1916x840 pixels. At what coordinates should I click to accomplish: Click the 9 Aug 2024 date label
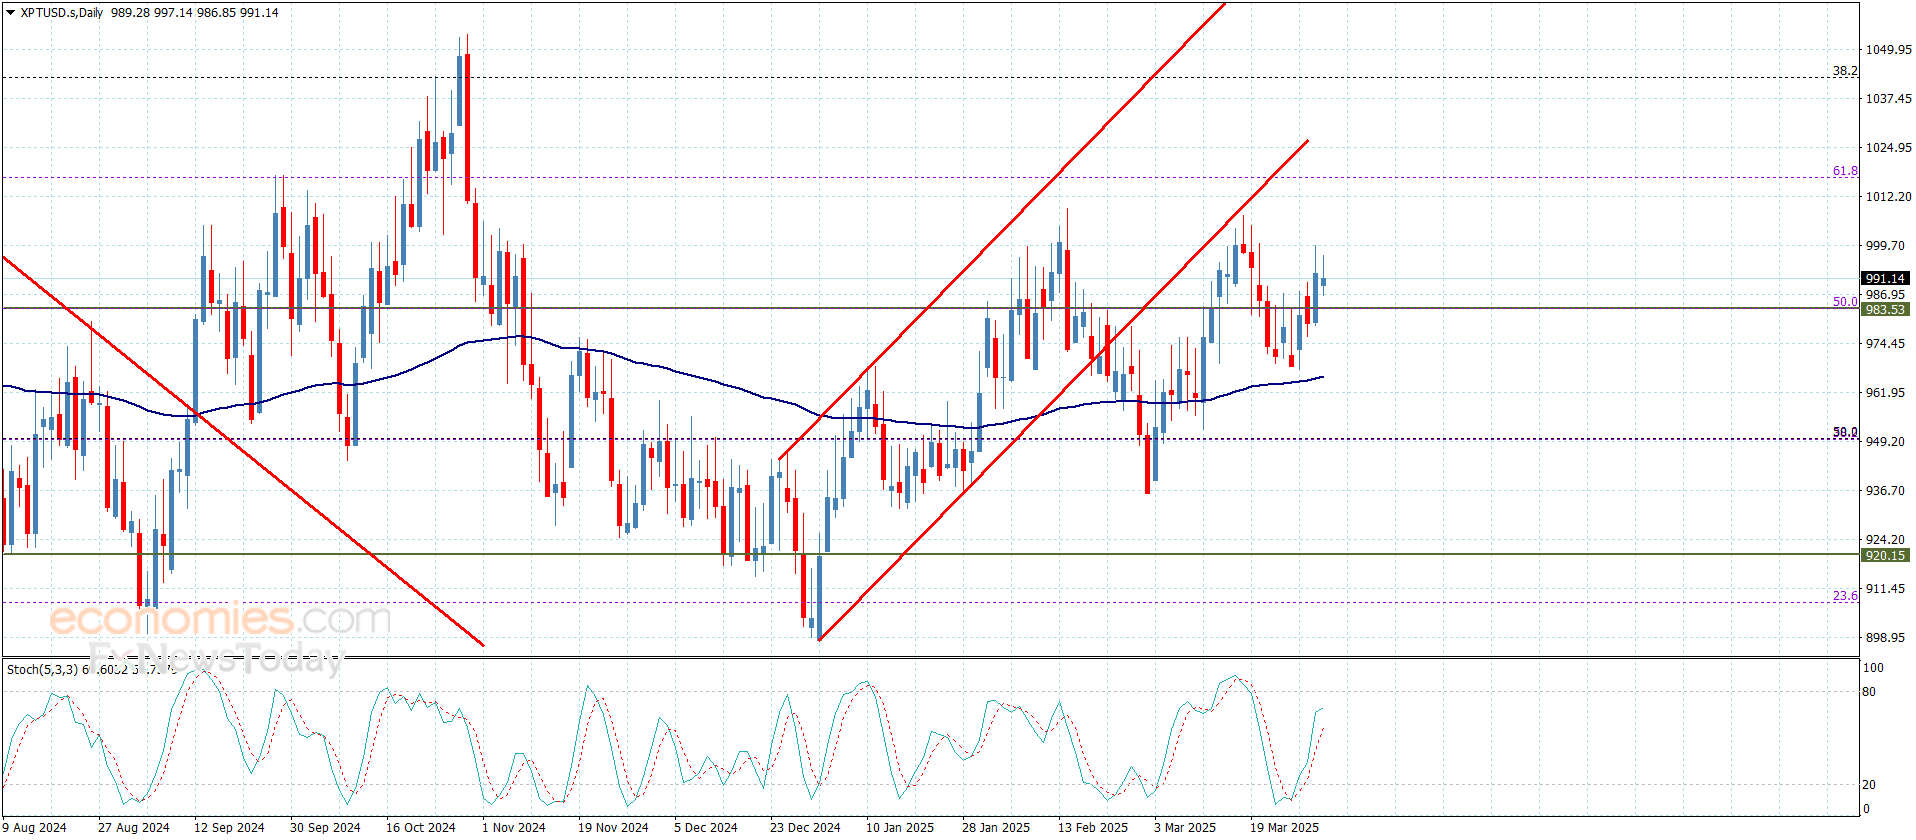(x=35, y=827)
